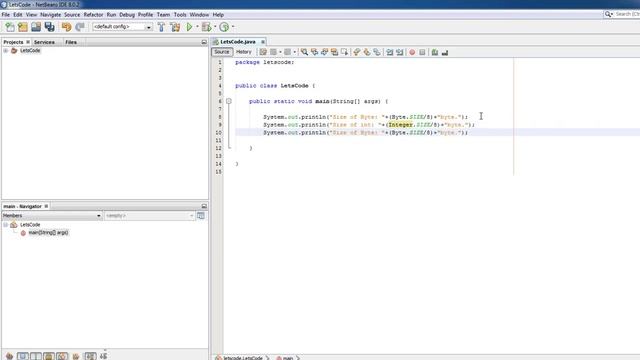
Task: Click the New File toolbar icon
Action: tap(10, 27)
